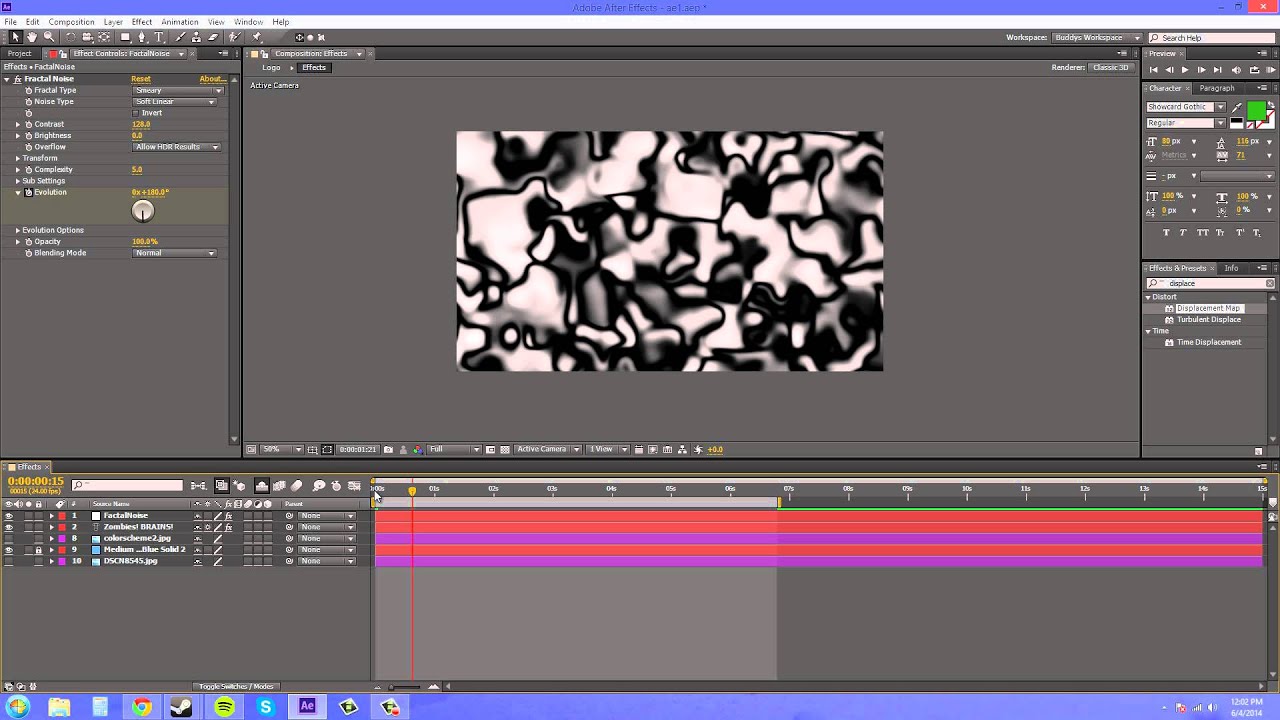Select the Rotation tool
Viewport: 1280px width, 720px height.
70,38
